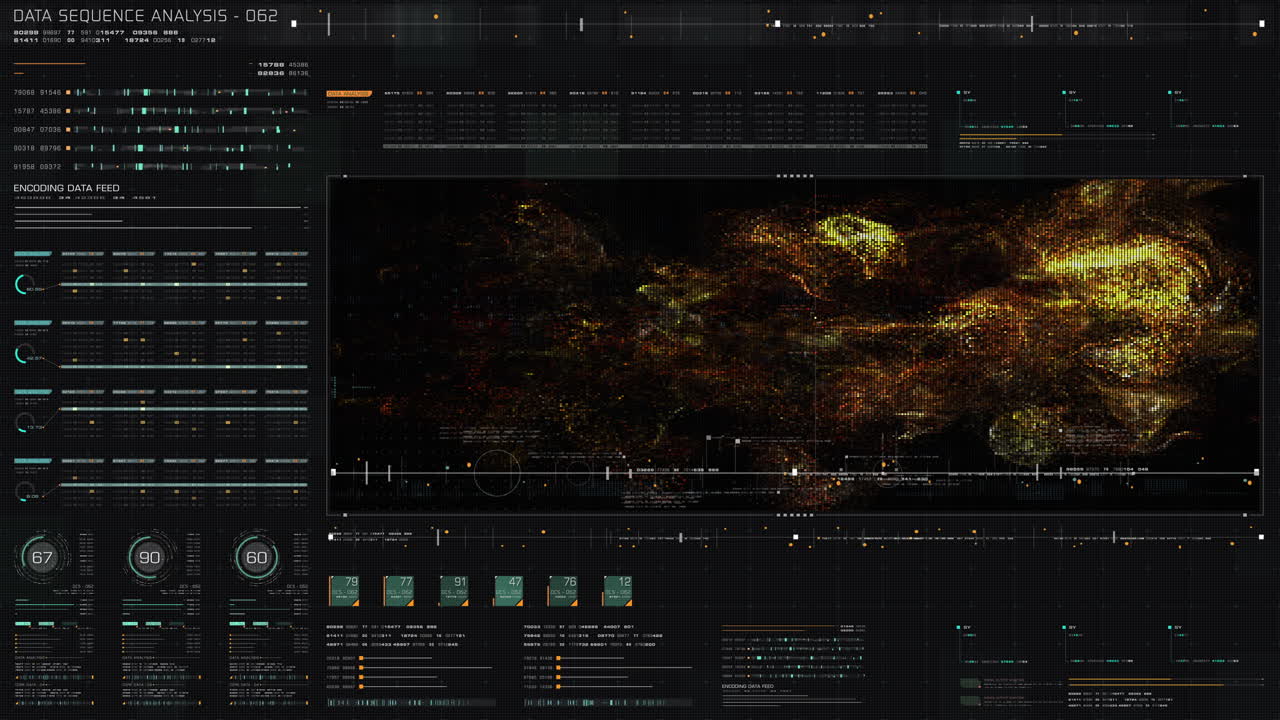1280x720 pixels.
Task: Click the DATA SEQUENCE ANALYSIS - 062 title
Action: (145, 17)
